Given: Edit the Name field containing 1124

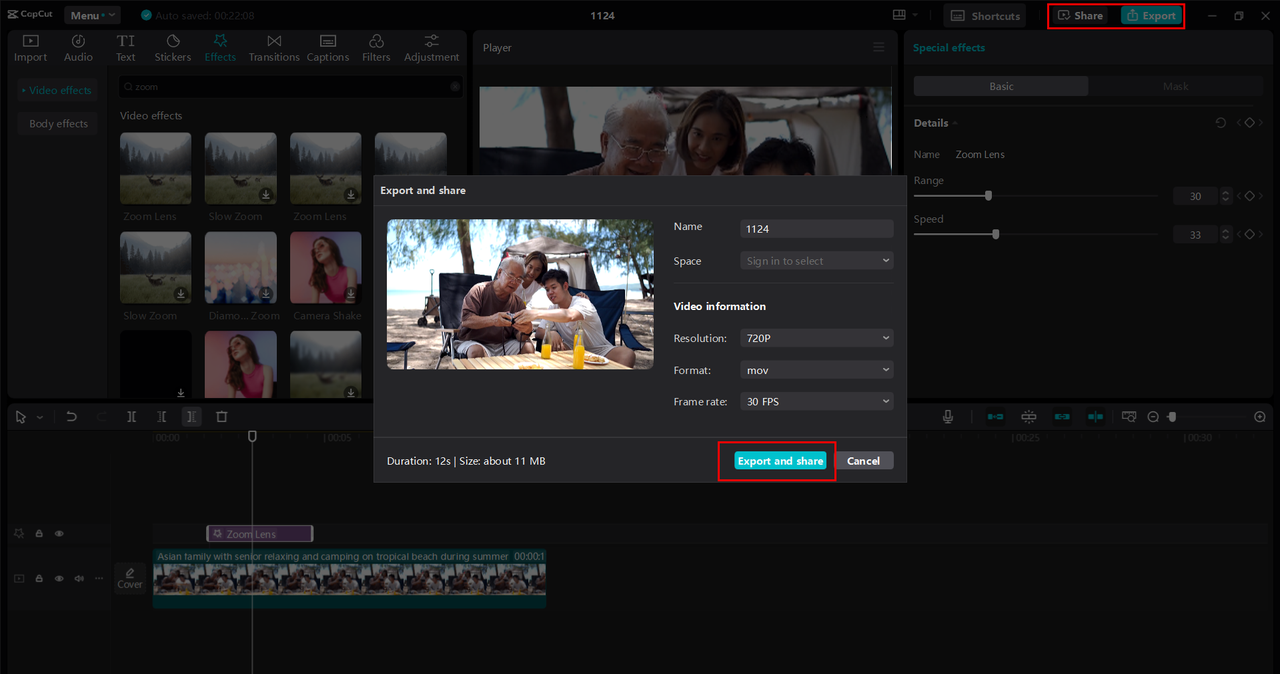Looking at the screenshot, I should click(x=816, y=229).
